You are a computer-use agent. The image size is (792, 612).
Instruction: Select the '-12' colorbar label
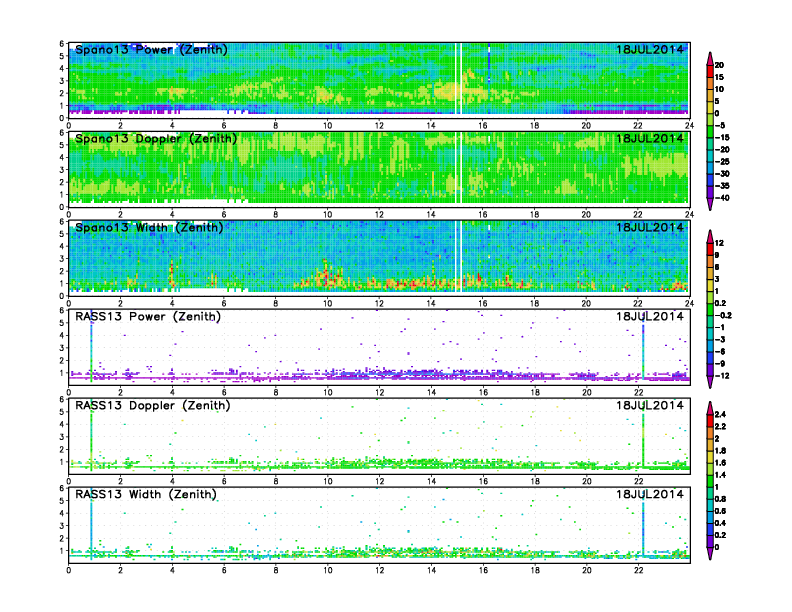(x=722, y=376)
